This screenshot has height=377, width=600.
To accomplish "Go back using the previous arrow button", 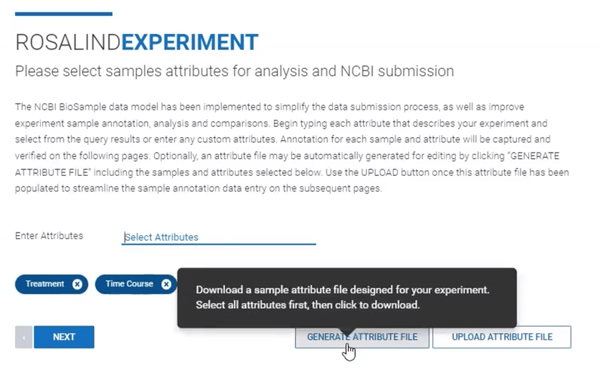I will [x=23, y=337].
